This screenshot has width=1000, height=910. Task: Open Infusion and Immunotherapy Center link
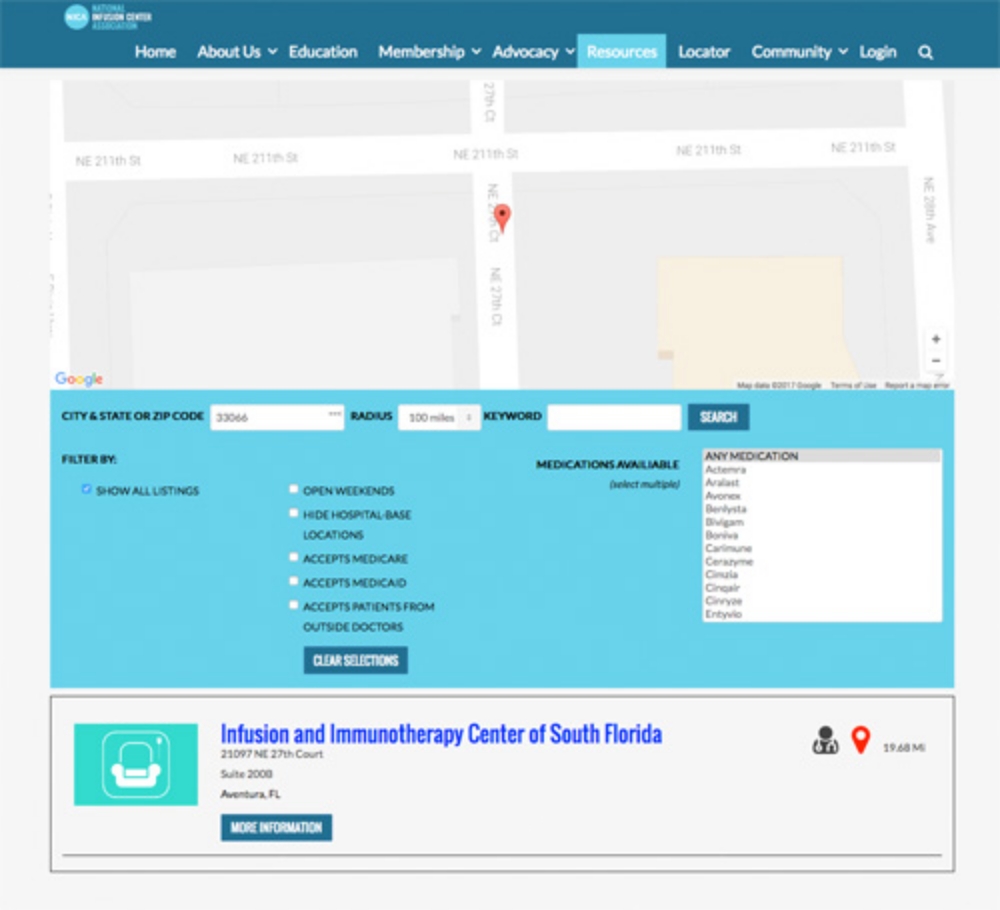[441, 734]
